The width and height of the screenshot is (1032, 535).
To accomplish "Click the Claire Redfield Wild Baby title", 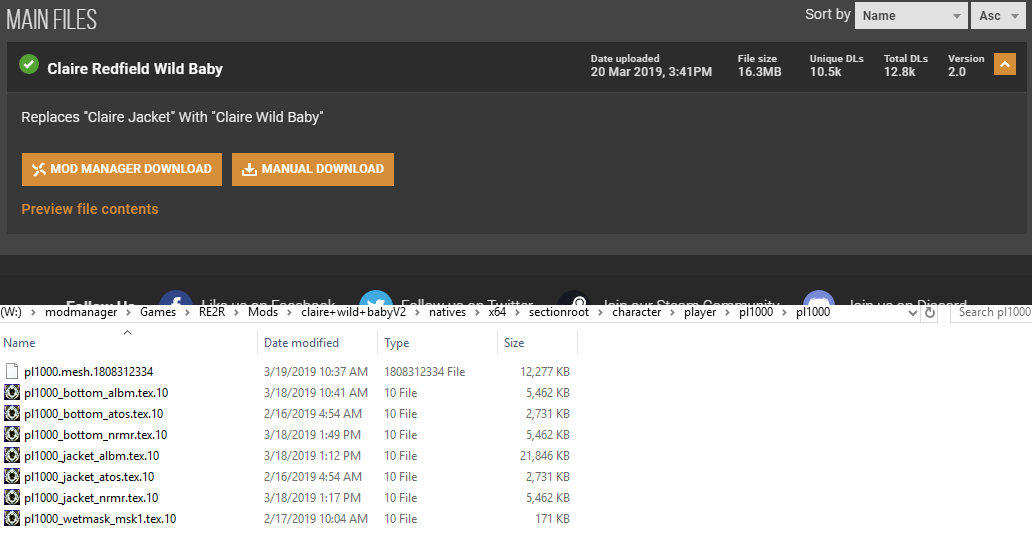I will (135, 69).
